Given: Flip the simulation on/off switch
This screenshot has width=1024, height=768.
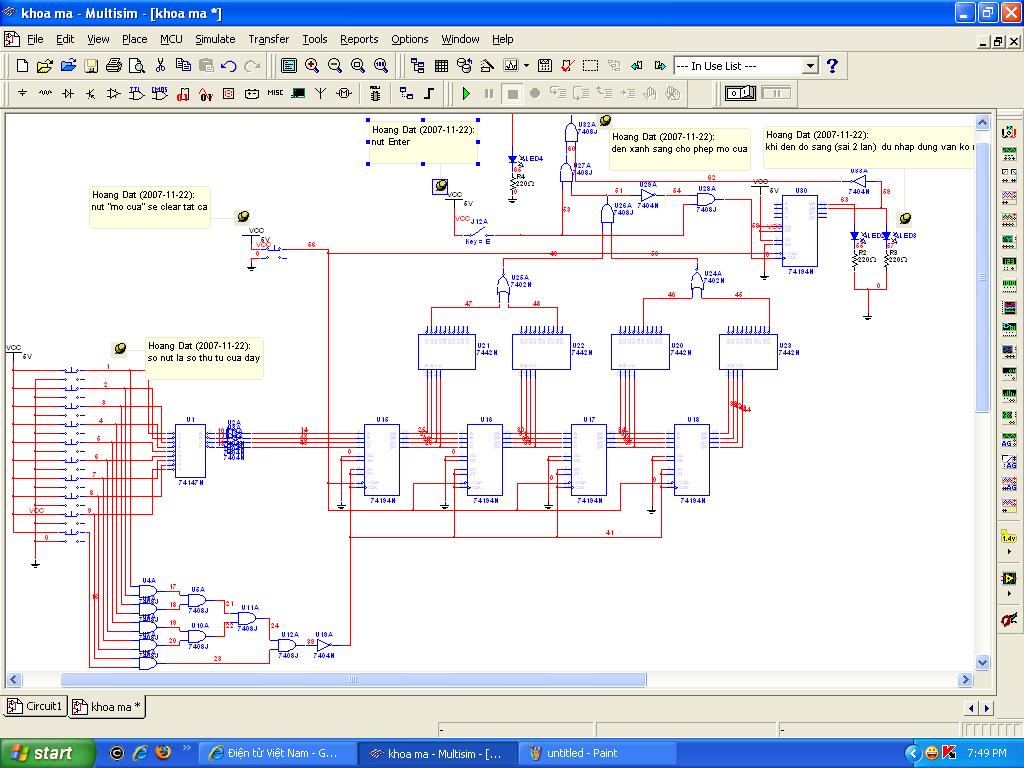Looking at the screenshot, I should click(x=741, y=93).
